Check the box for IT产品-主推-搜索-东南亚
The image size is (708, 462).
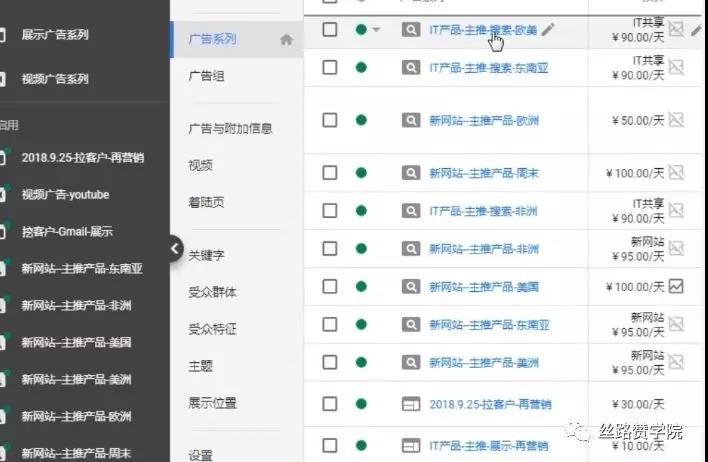[x=330, y=68]
